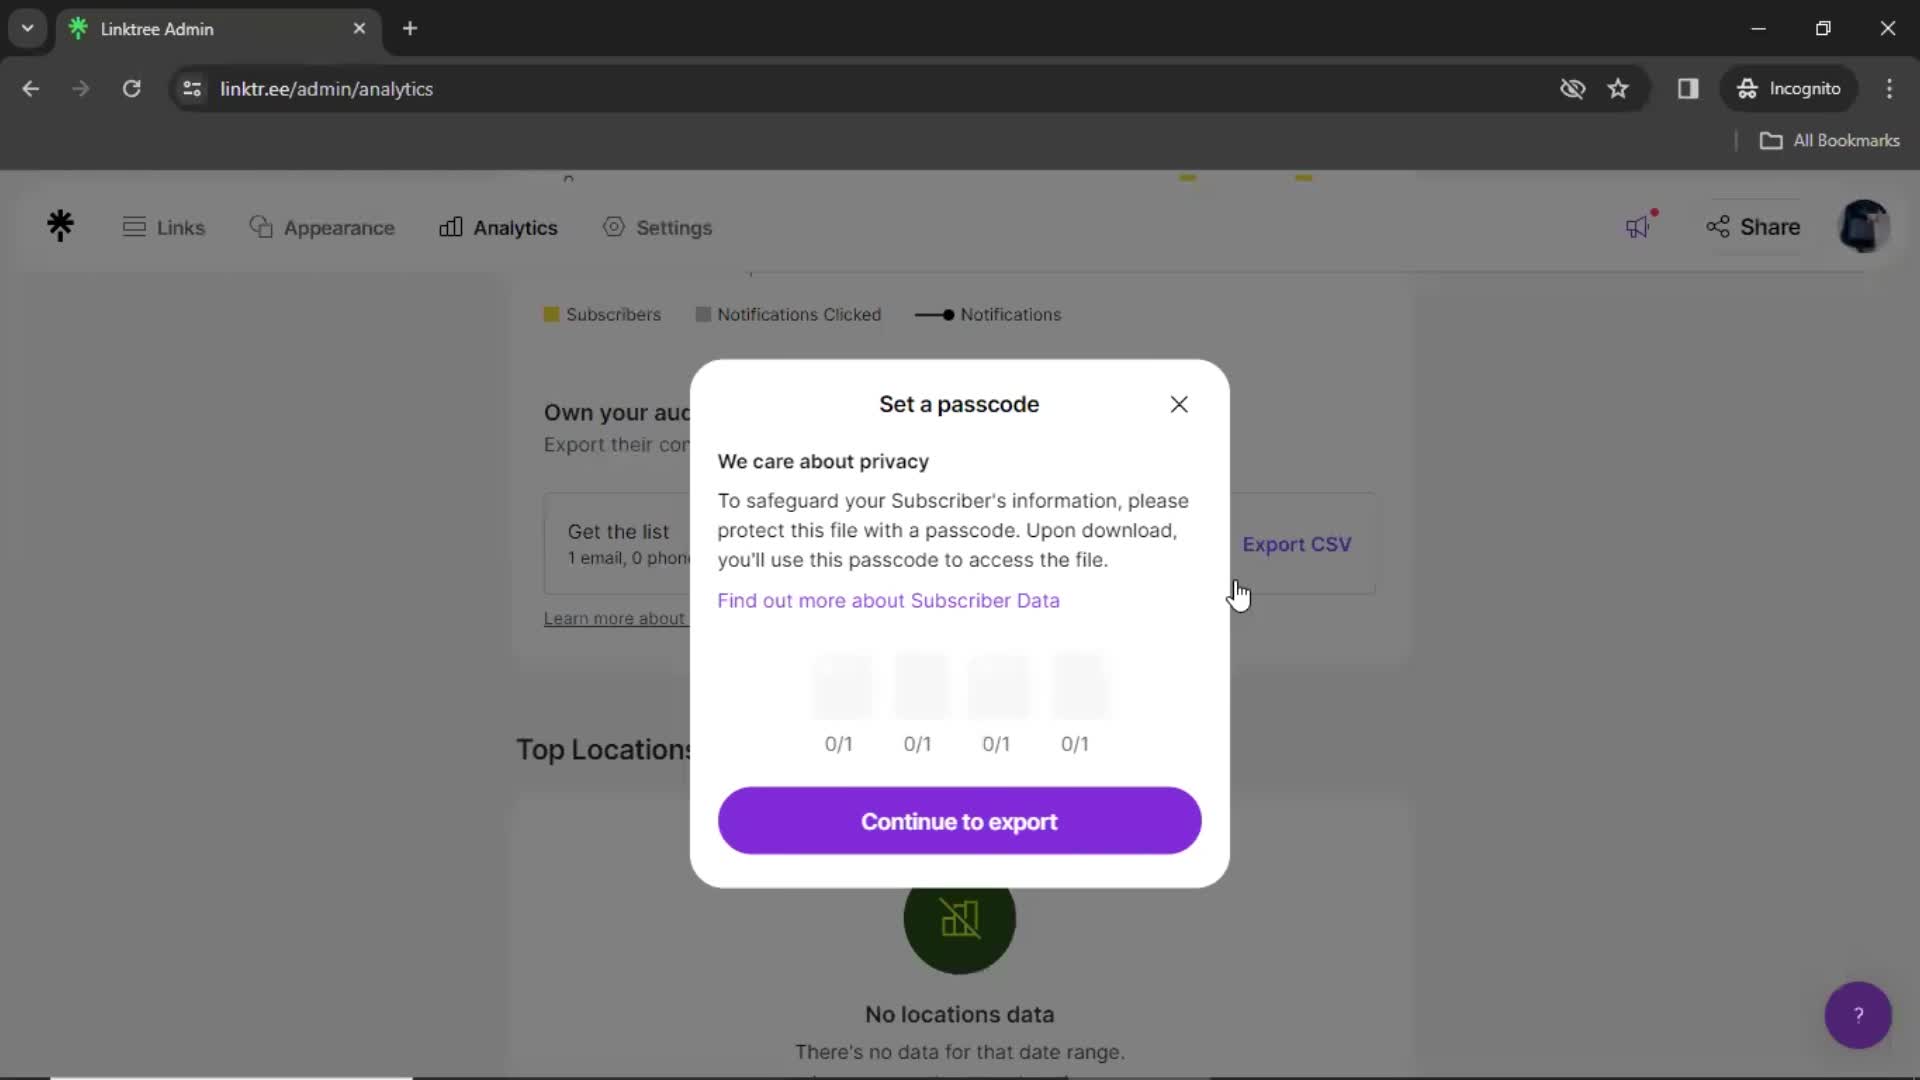The image size is (1920, 1080).
Task: Click the Linktree snowflake home icon
Action: coord(59,227)
